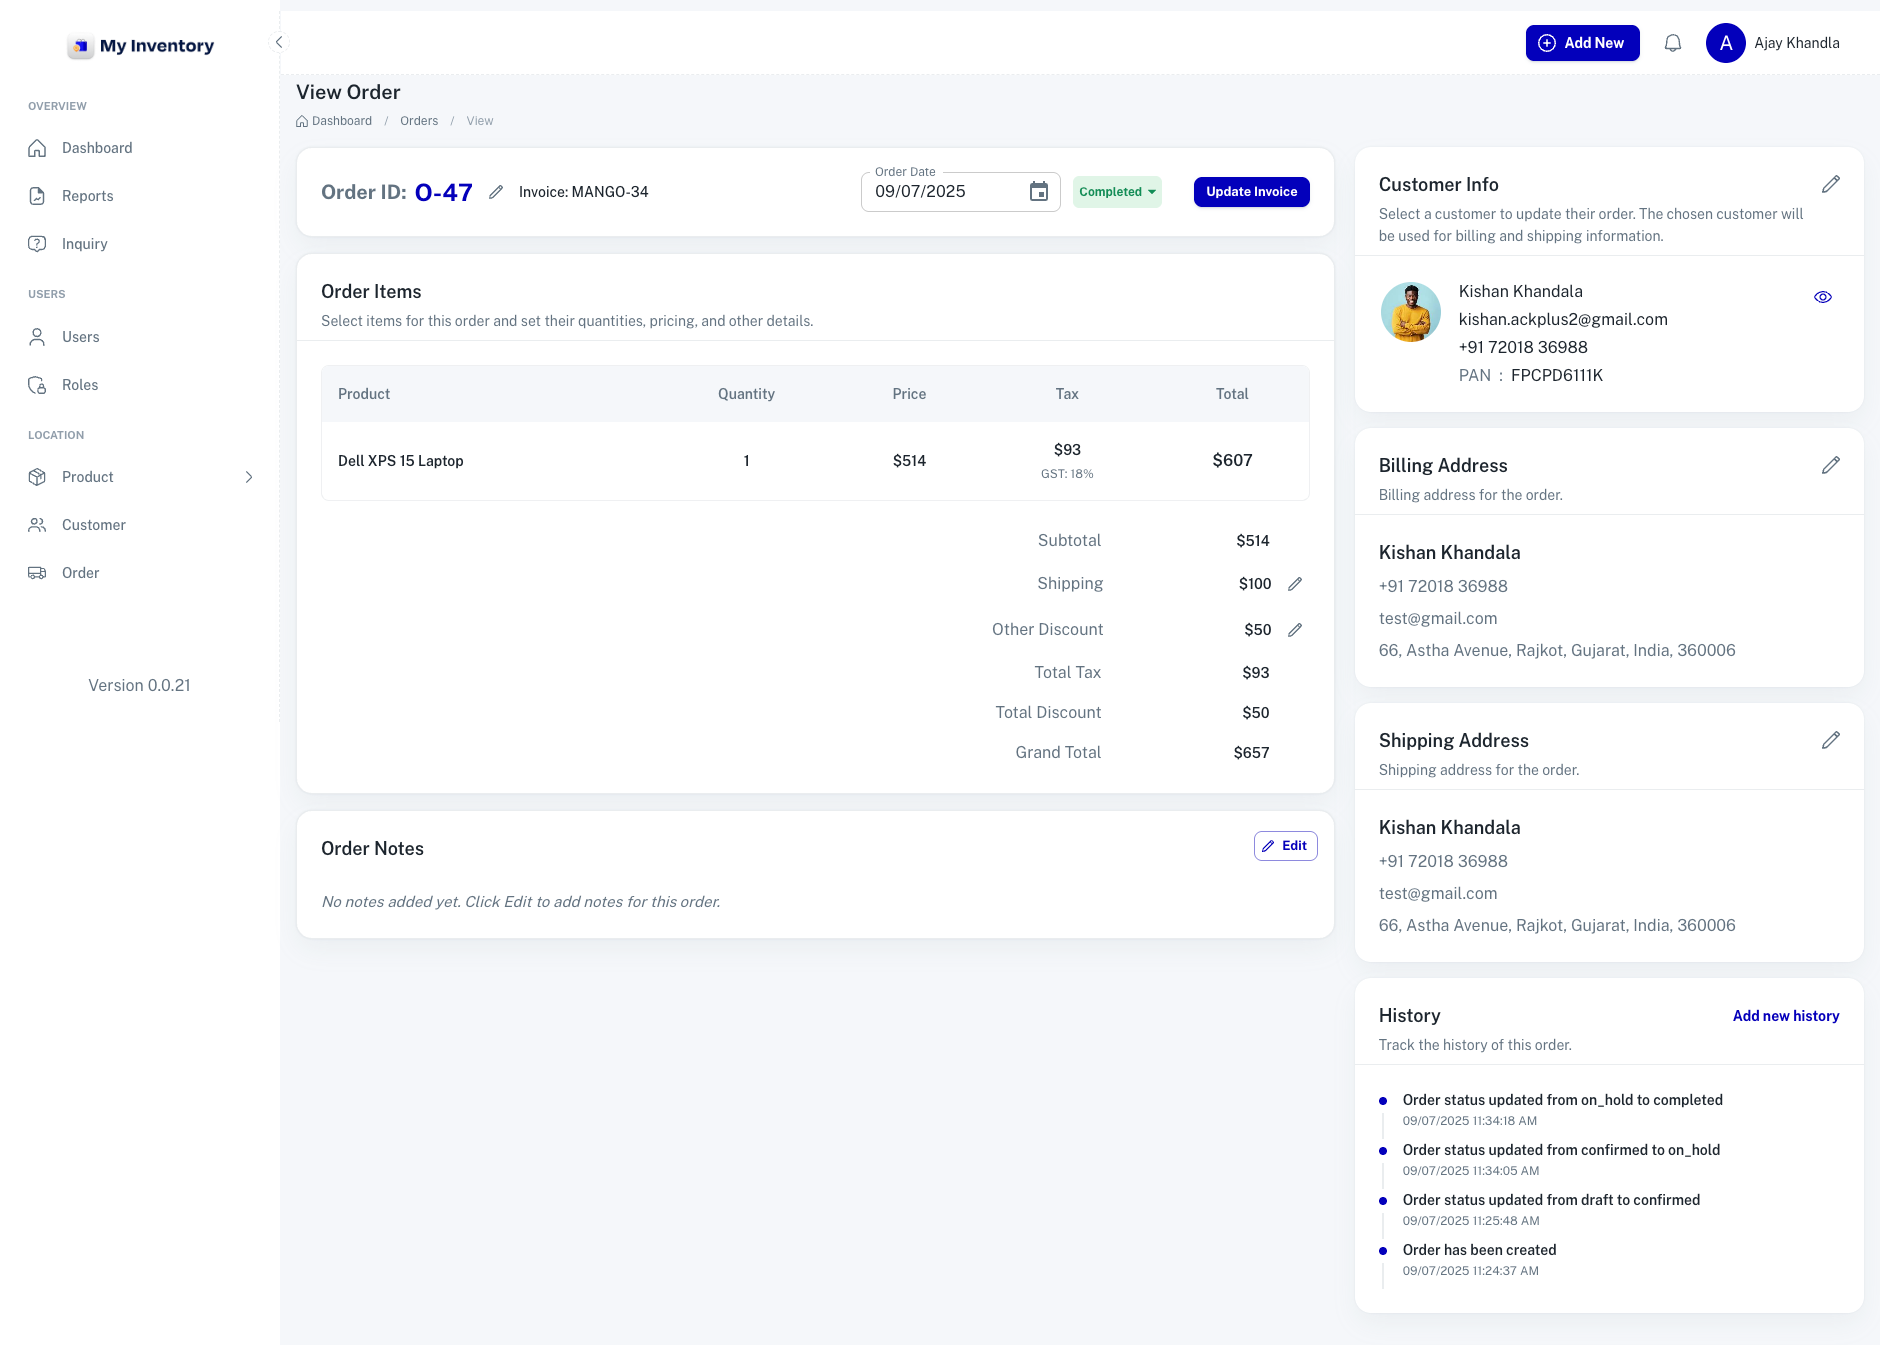Click the notification bell icon
The image size is (1880, 1345).
1673,43
